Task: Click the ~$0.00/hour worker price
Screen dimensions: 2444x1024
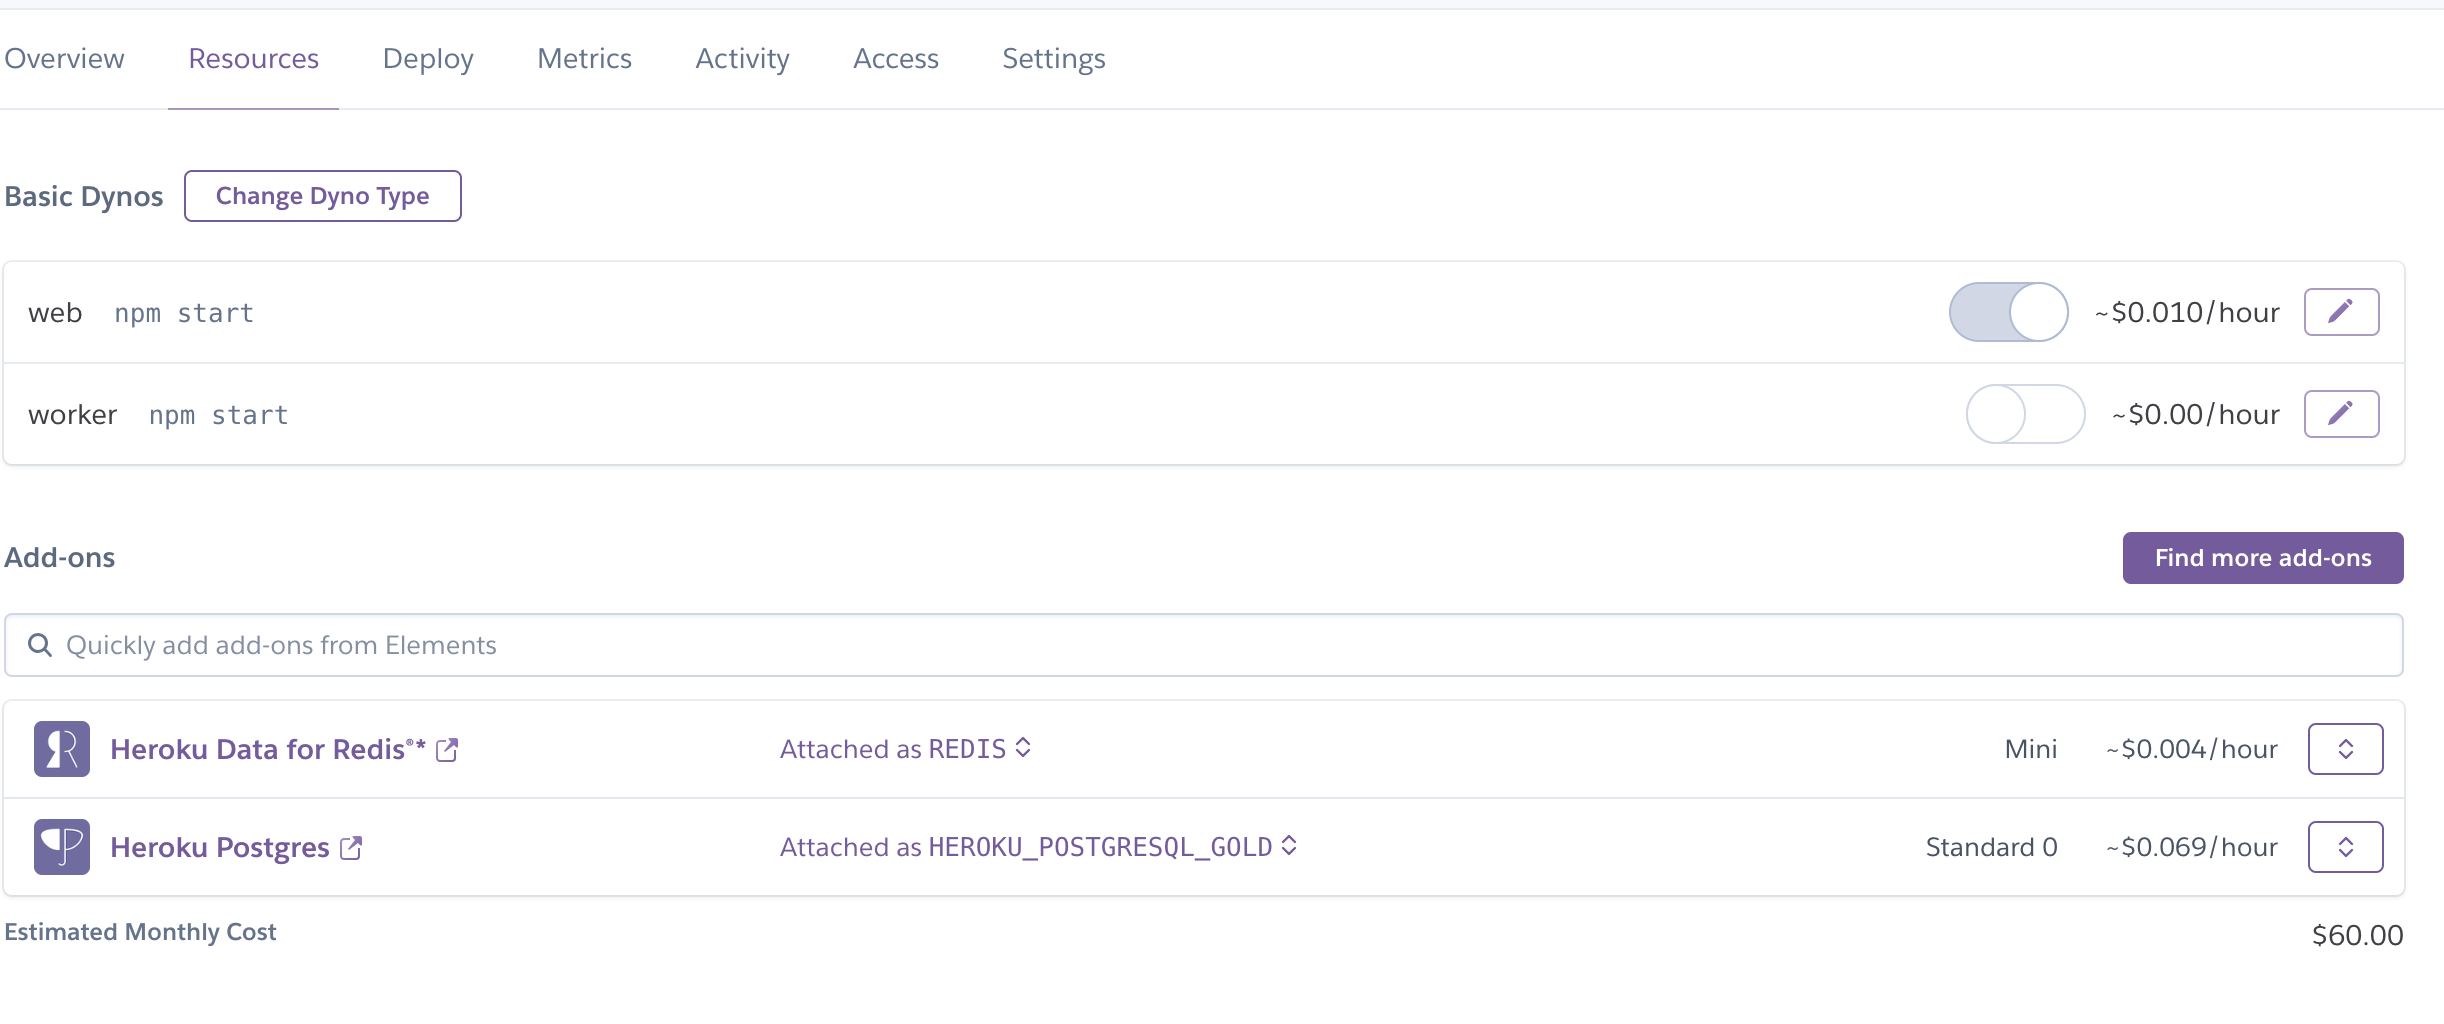Action: 2196,415
